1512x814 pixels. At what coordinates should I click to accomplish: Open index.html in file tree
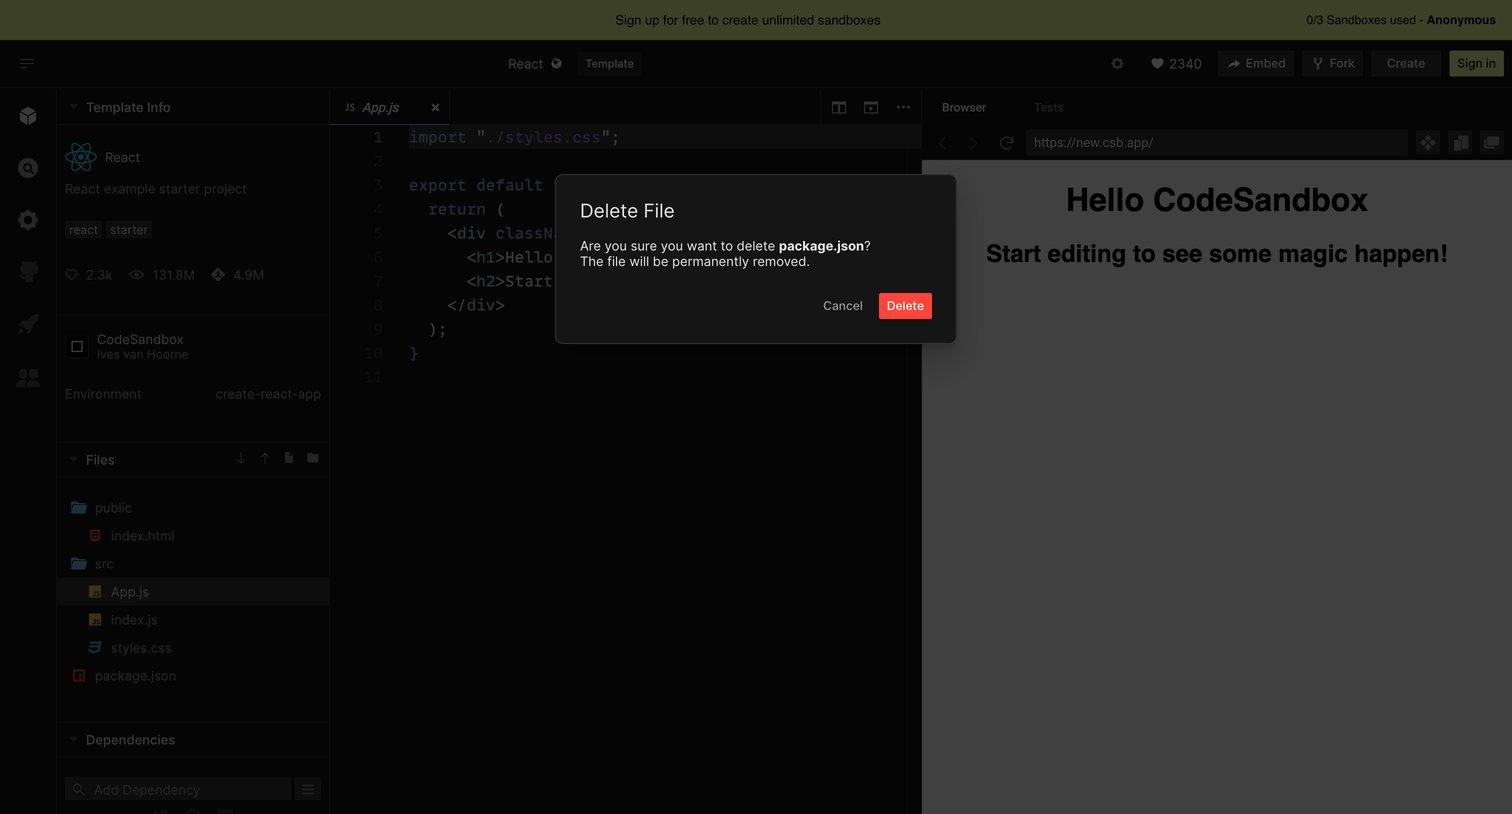click(x=193, y=536)
